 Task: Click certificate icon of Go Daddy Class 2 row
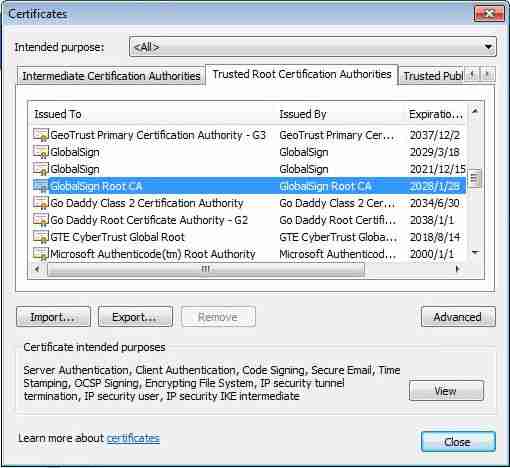[x=41, y=203]
